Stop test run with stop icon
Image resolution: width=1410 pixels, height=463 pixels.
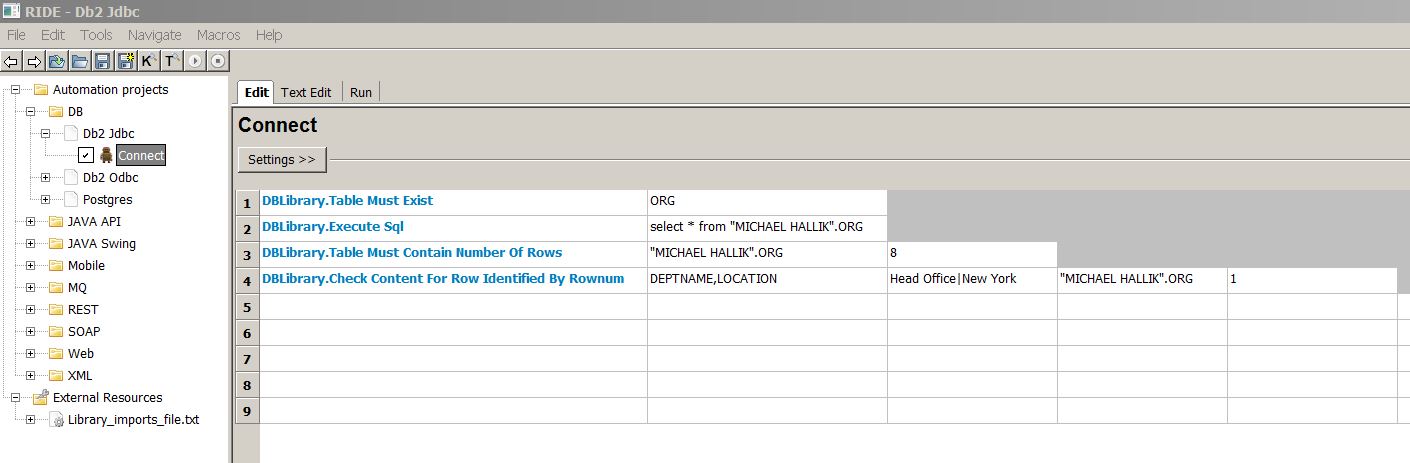[217, 61]
